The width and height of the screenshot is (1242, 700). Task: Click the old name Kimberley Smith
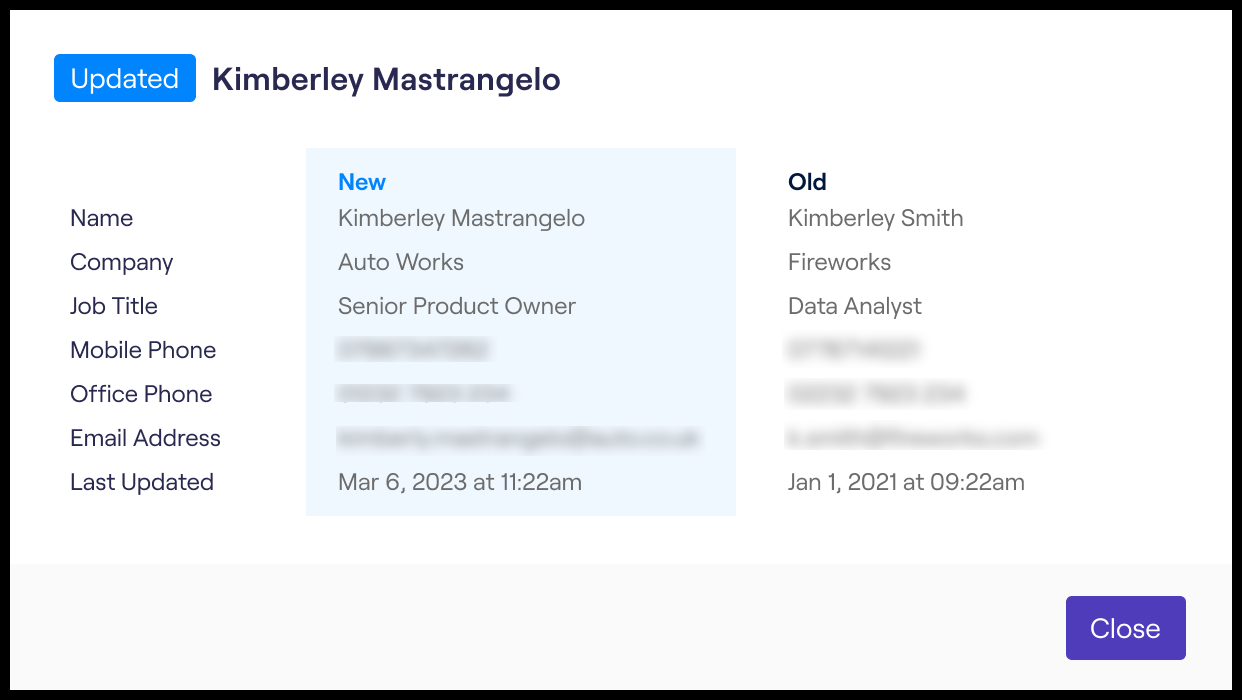(x=875, y=218)
